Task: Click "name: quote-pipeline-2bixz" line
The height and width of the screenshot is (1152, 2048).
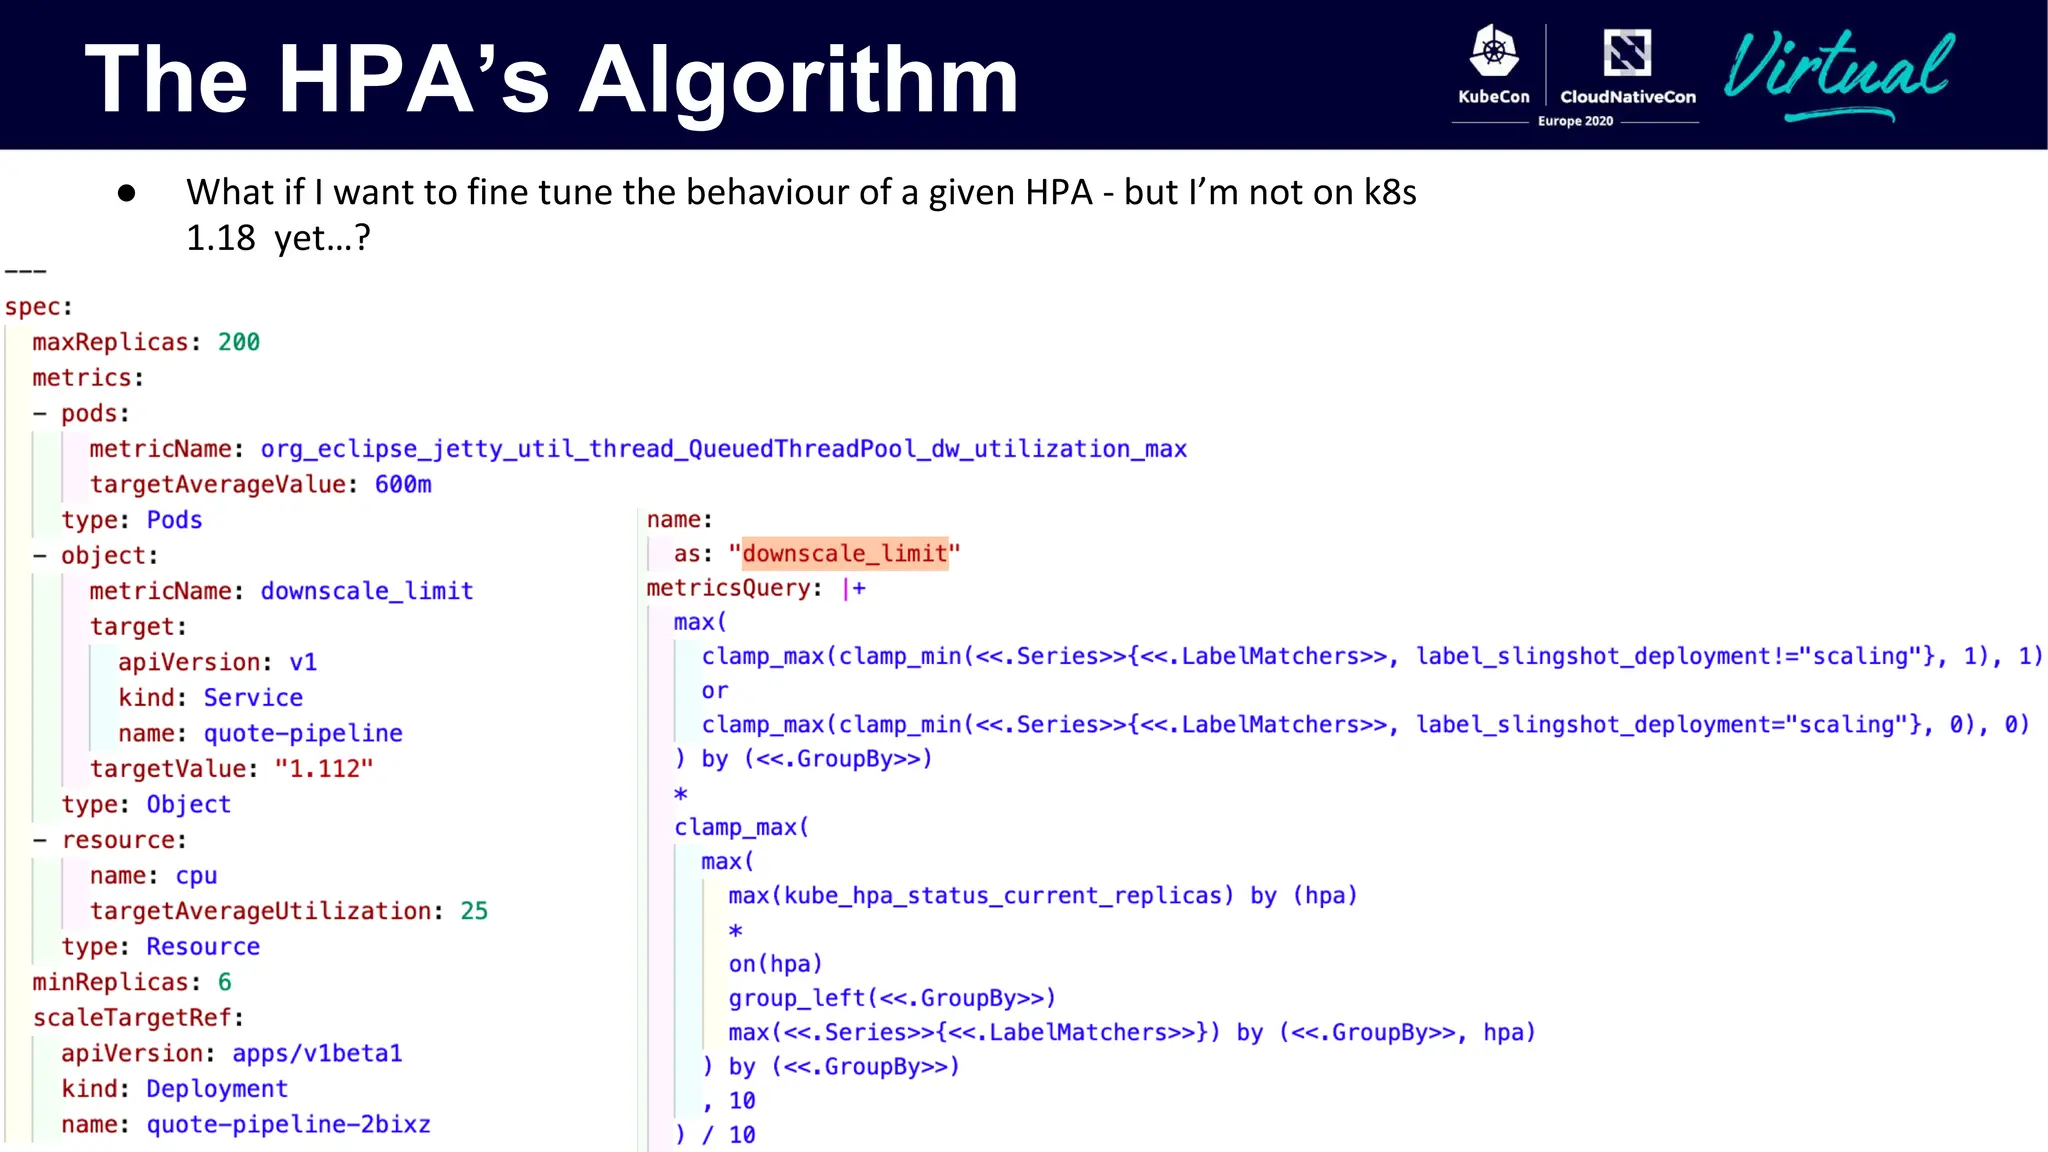Action: pyautogui.click(x=246, y=1125)
